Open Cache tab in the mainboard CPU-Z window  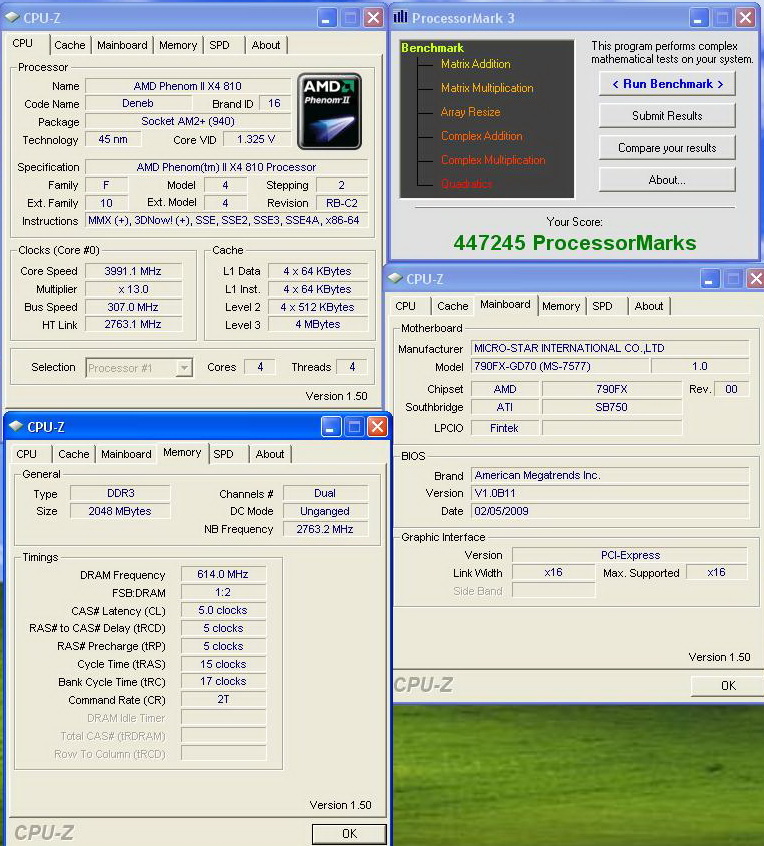point(453,306)
